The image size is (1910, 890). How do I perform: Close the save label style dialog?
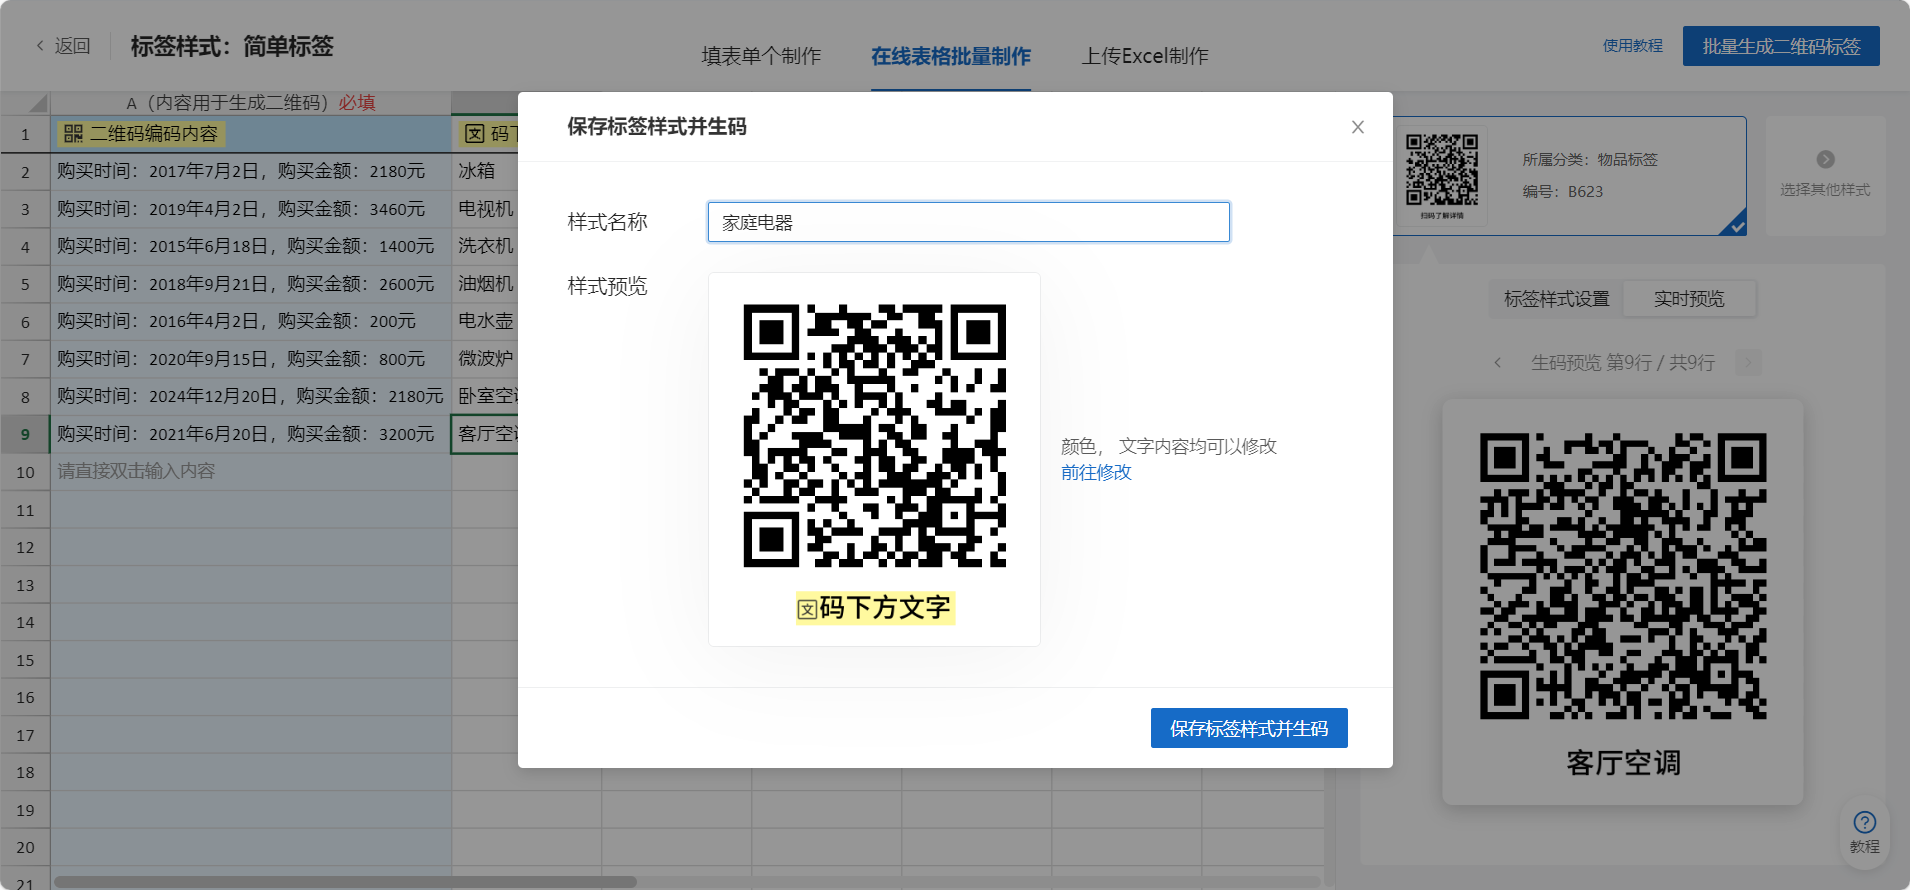click(x=1357, y=127)
